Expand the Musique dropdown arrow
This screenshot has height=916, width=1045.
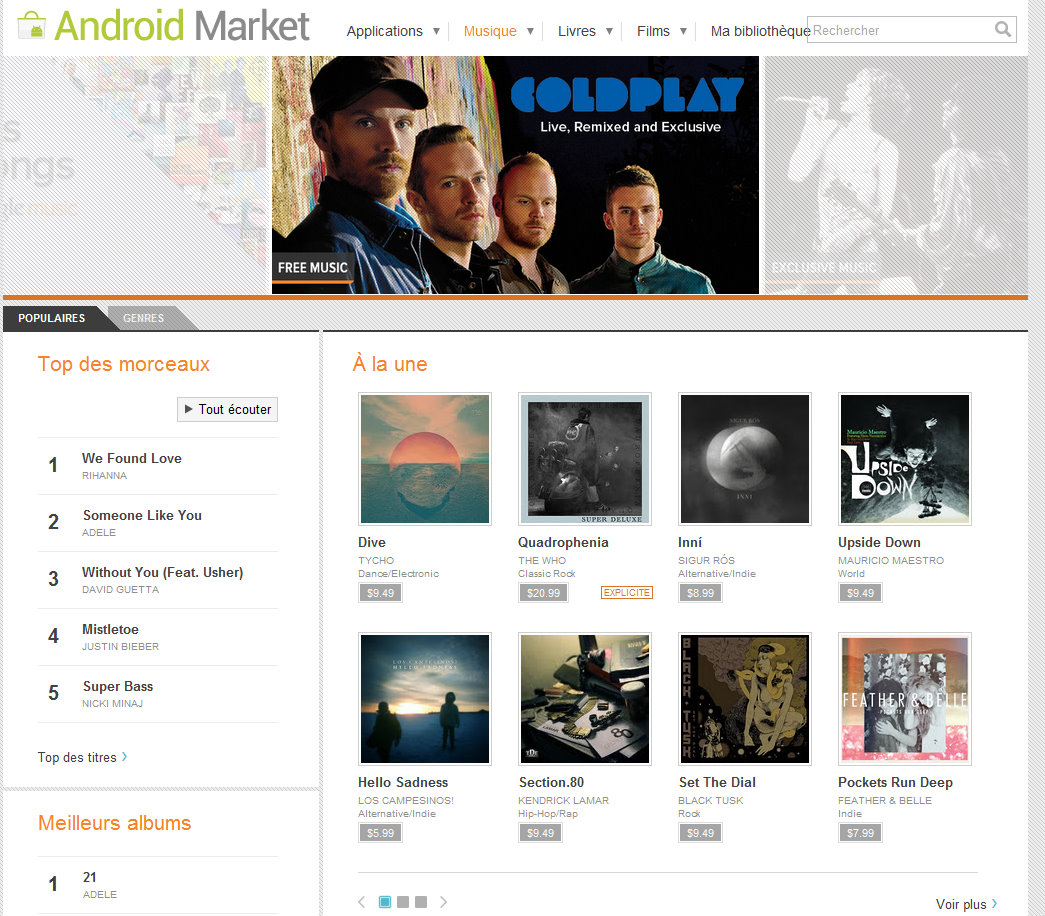[x=530, y=31]
